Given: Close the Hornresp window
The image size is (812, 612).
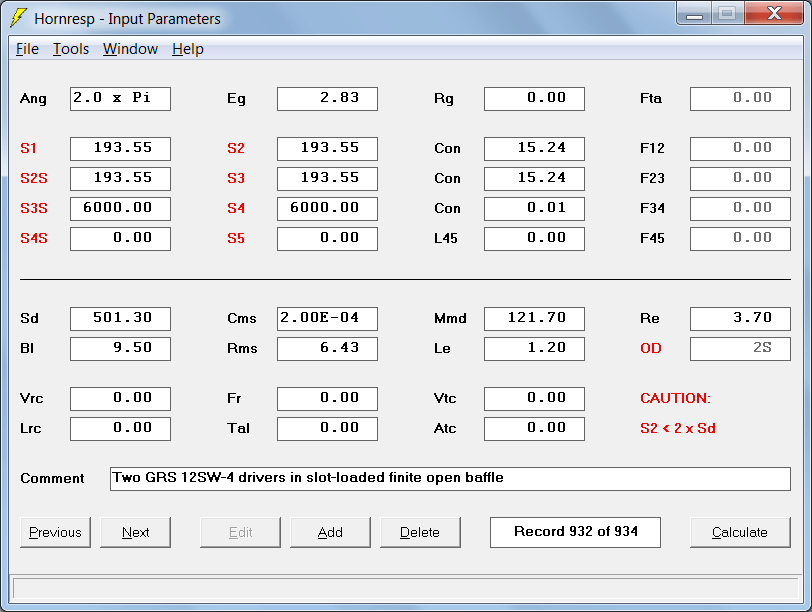Looking at the screenshot, I should [x=774, y=14].
